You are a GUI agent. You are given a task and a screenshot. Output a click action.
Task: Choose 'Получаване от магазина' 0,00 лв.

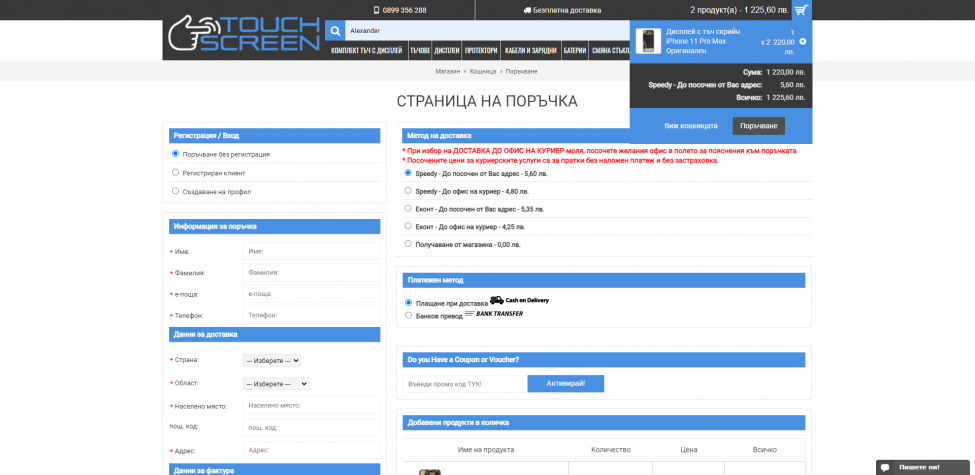pos(408,244)
